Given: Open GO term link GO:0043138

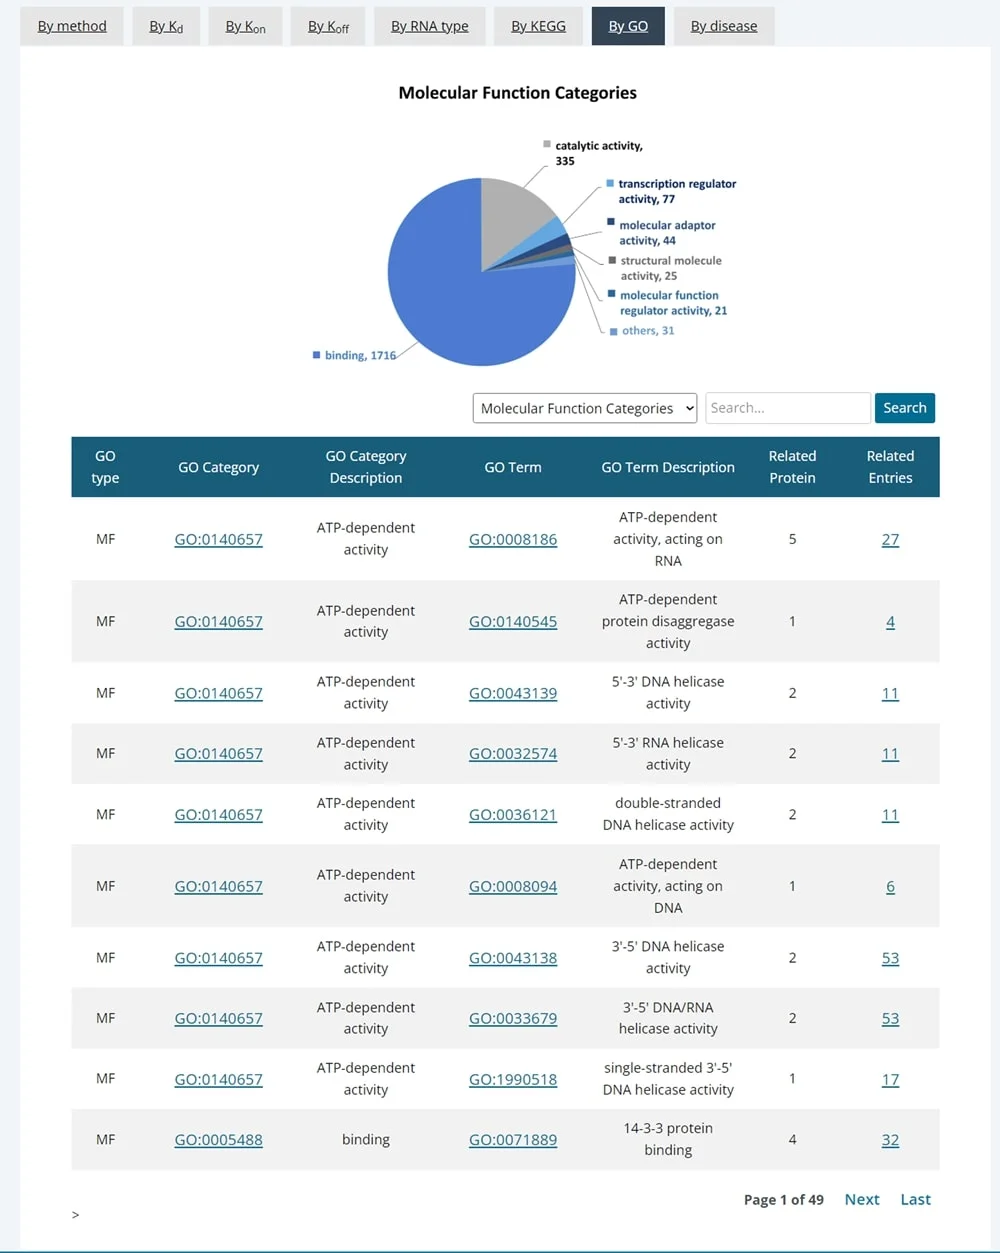Looking at the screenshot, I should coord(513,958).
